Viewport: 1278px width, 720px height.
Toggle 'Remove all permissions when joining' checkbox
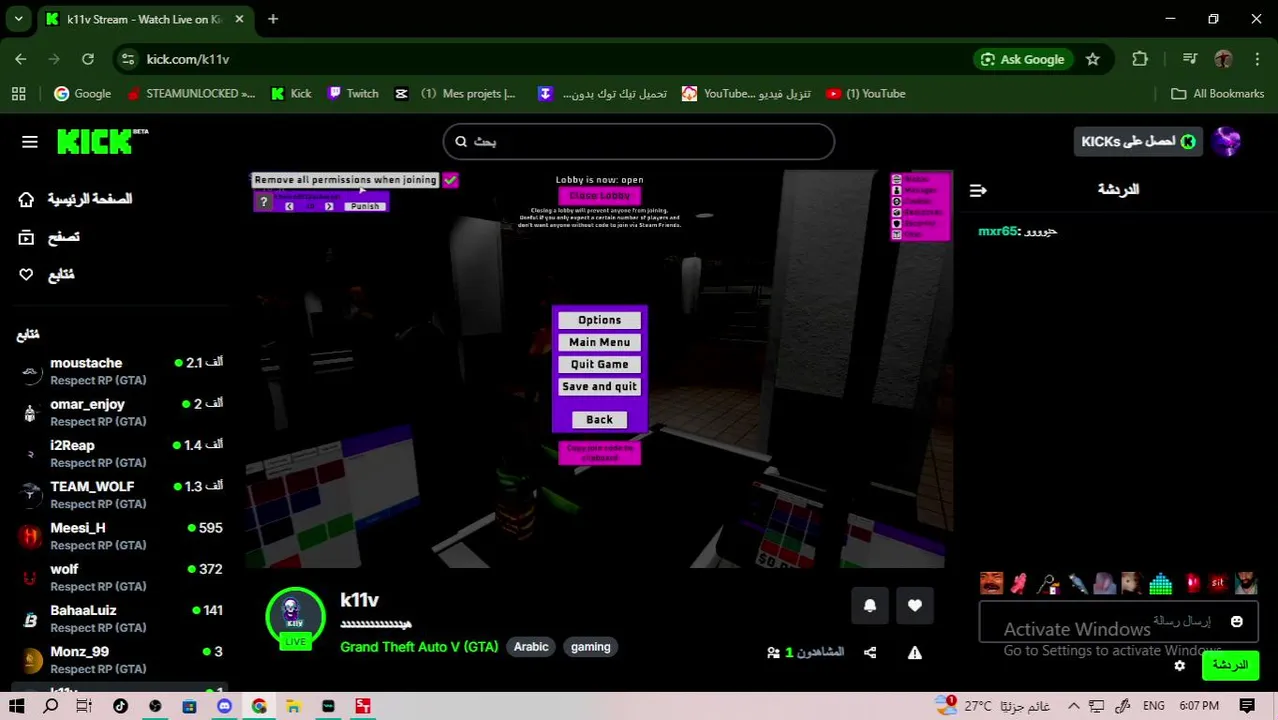[450, 180]
